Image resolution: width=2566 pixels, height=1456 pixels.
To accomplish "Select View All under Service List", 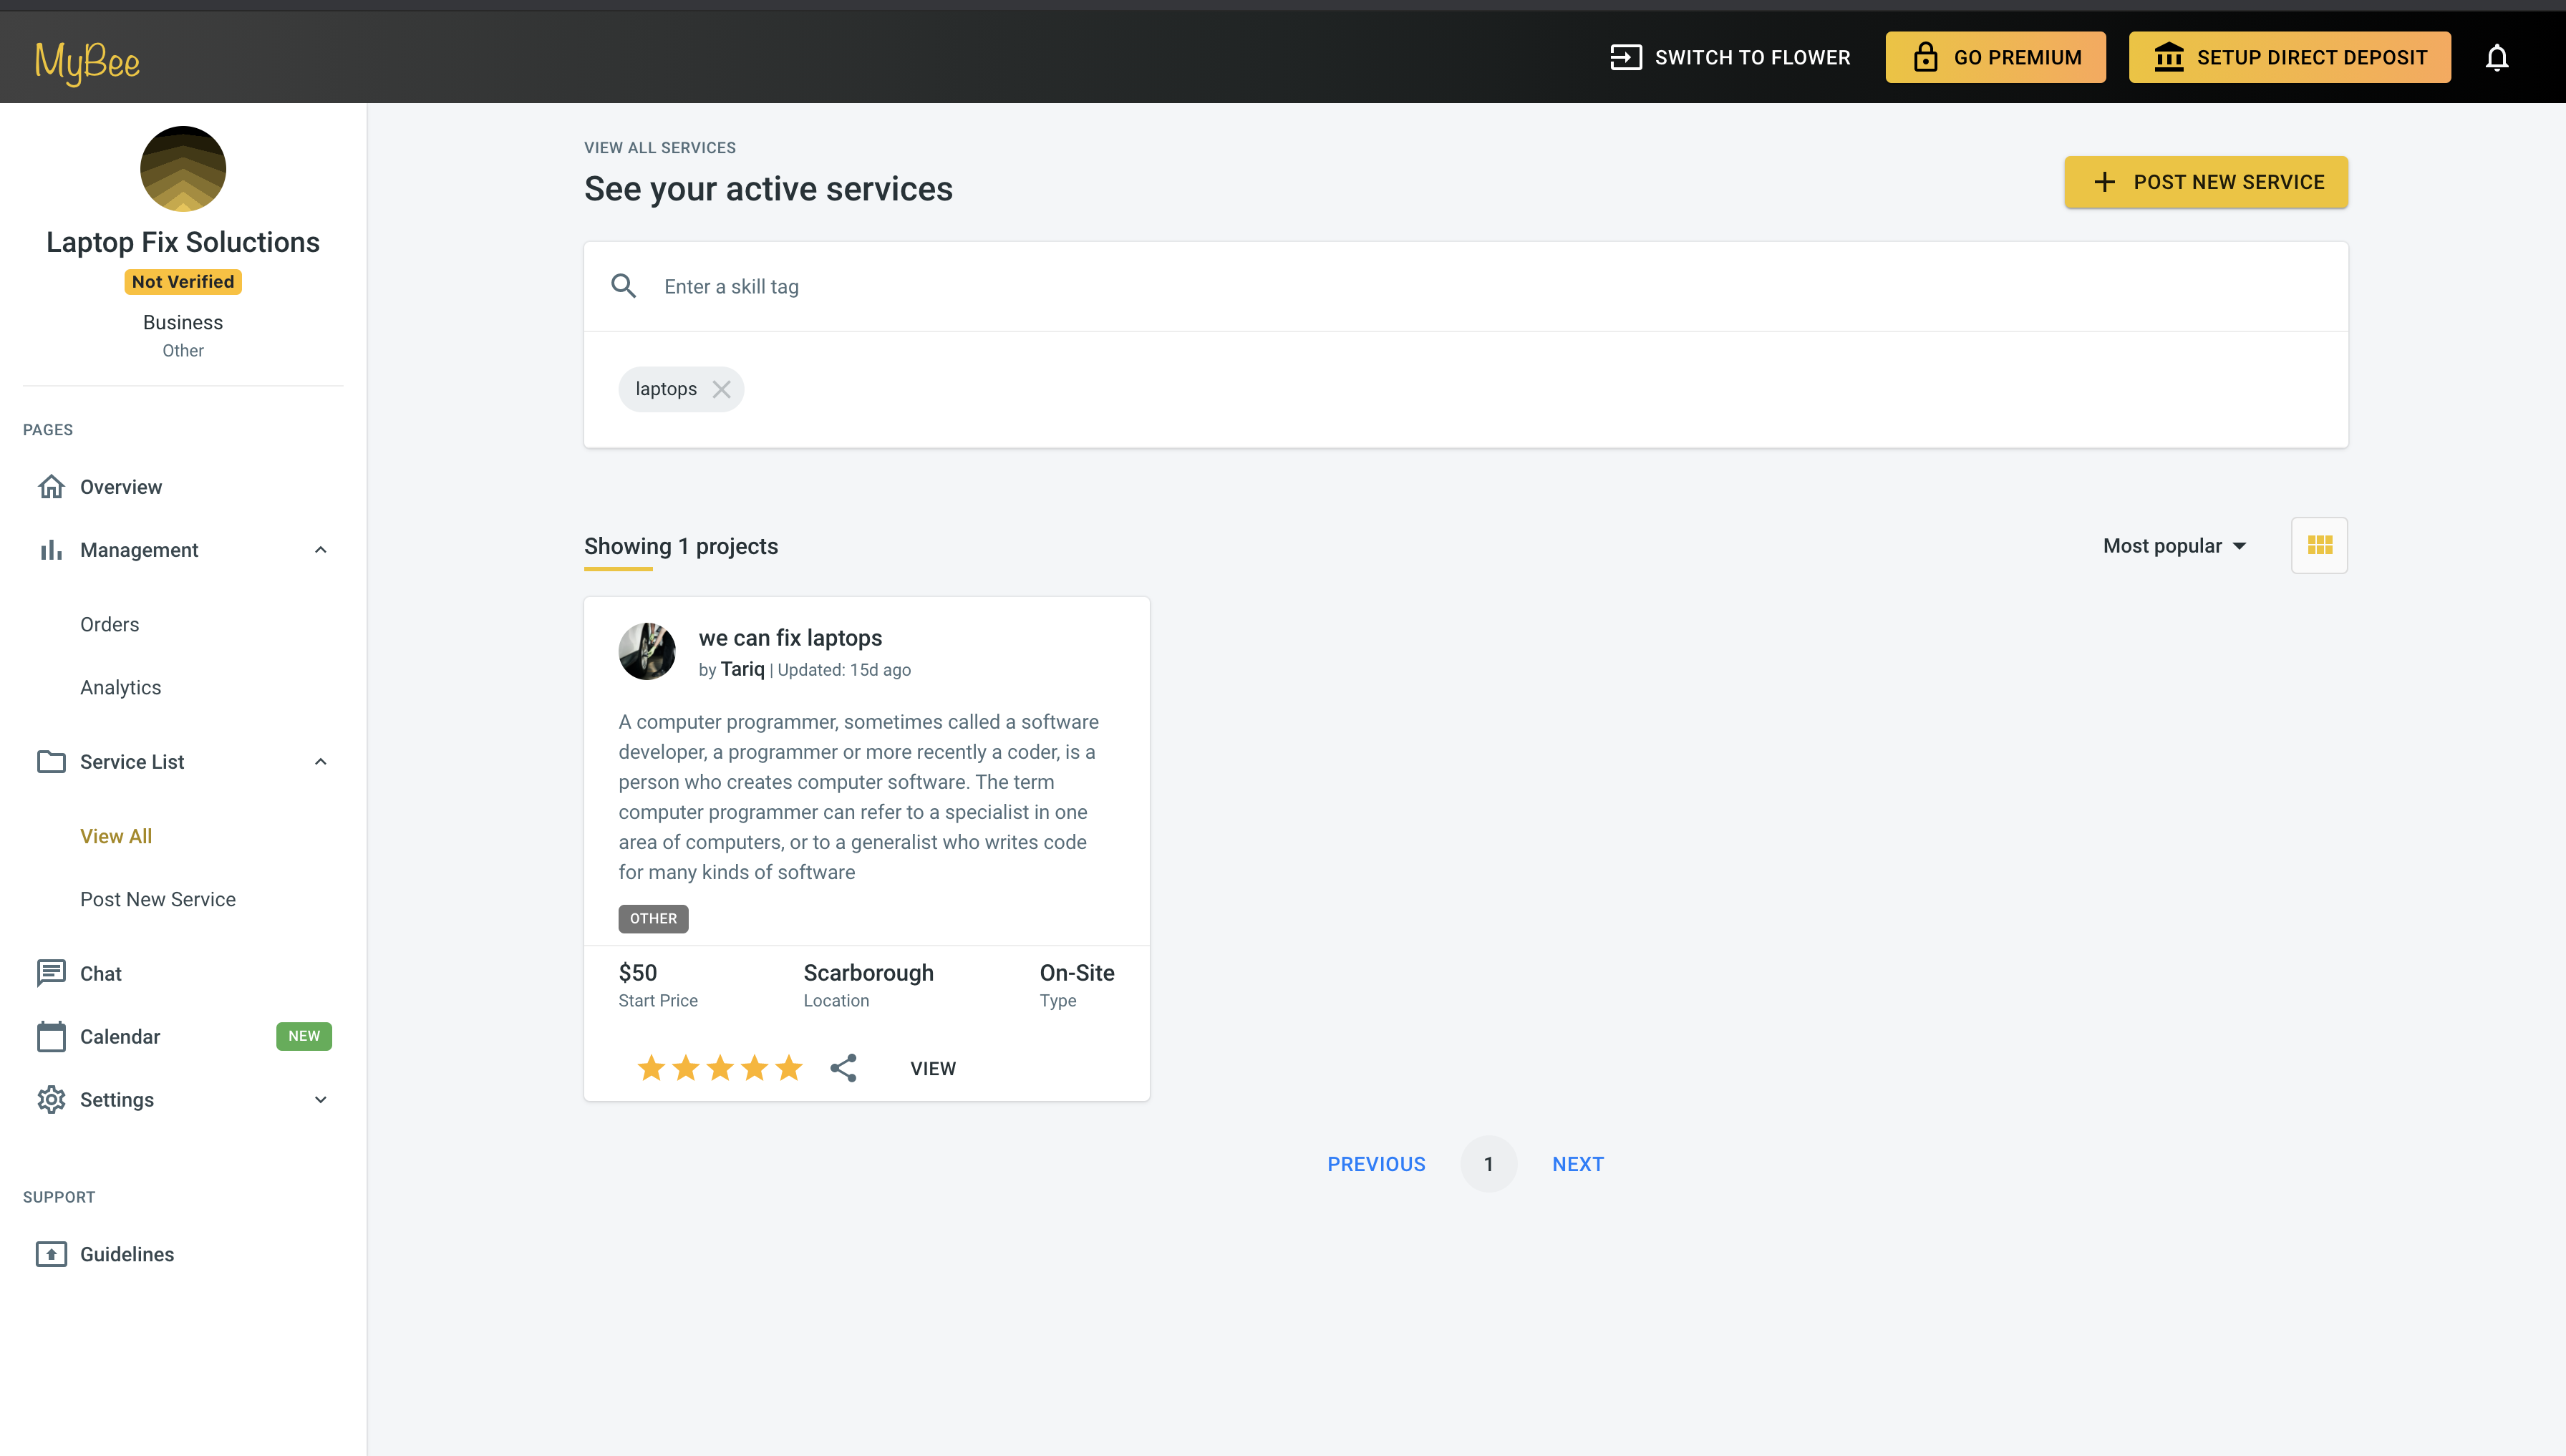I will 116,836.
